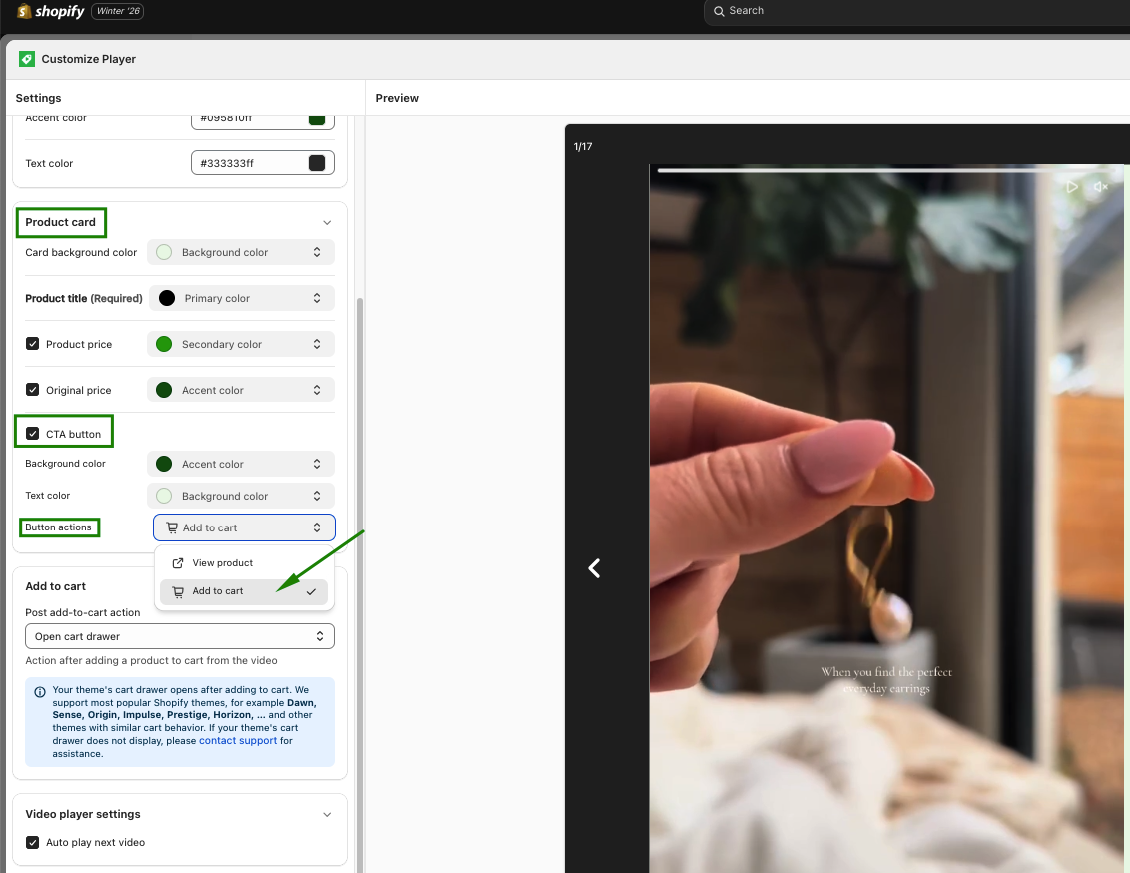Click the info icon in blue notice
Screen dimensions: 1130x873
[40, 692]
